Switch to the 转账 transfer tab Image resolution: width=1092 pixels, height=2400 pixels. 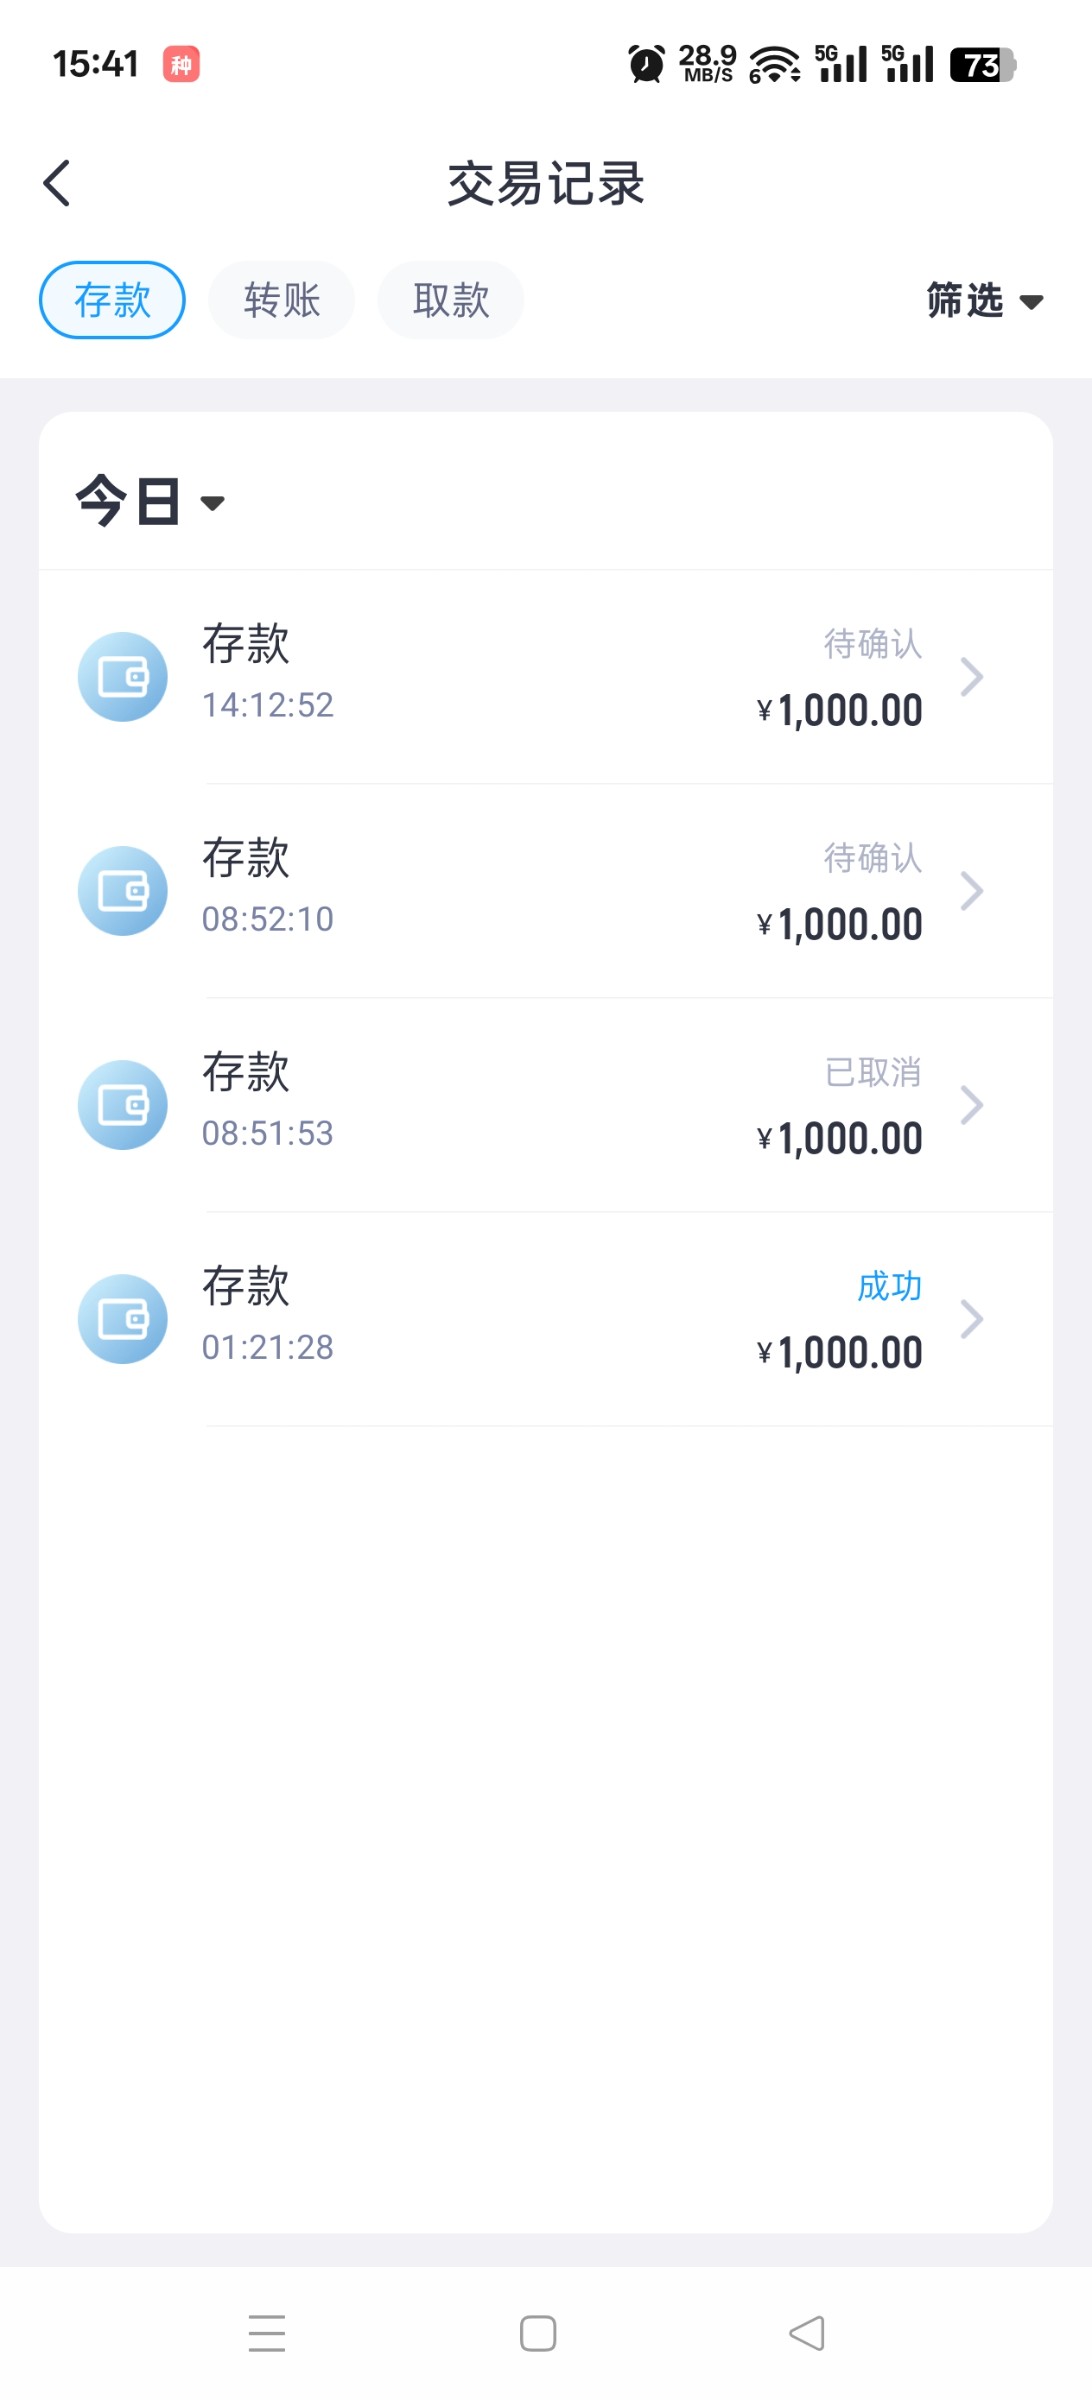(x=281, y=300)
